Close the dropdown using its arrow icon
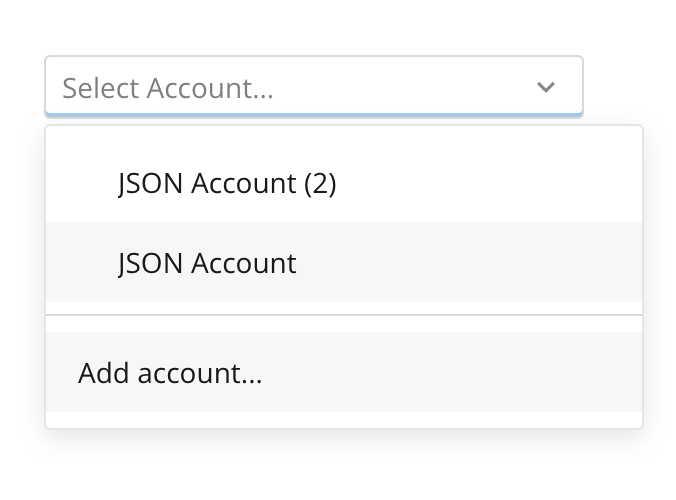This screenshot has height=500, width=676. pos(546,87)
